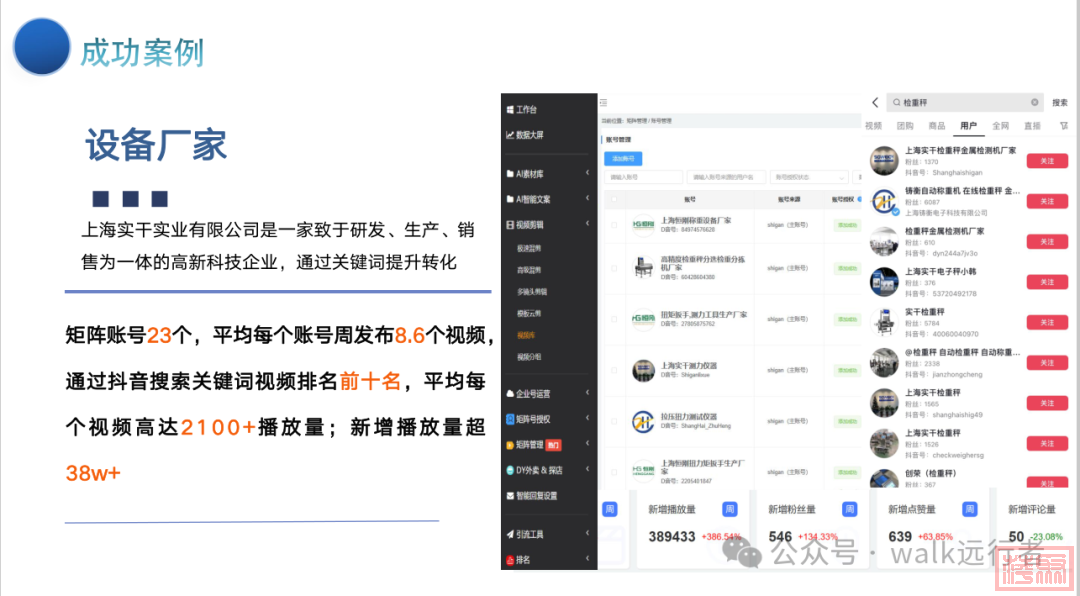Click the 周 icon next to 新增粉丝量
The image size is (1080, 596).
pos(849,509)
